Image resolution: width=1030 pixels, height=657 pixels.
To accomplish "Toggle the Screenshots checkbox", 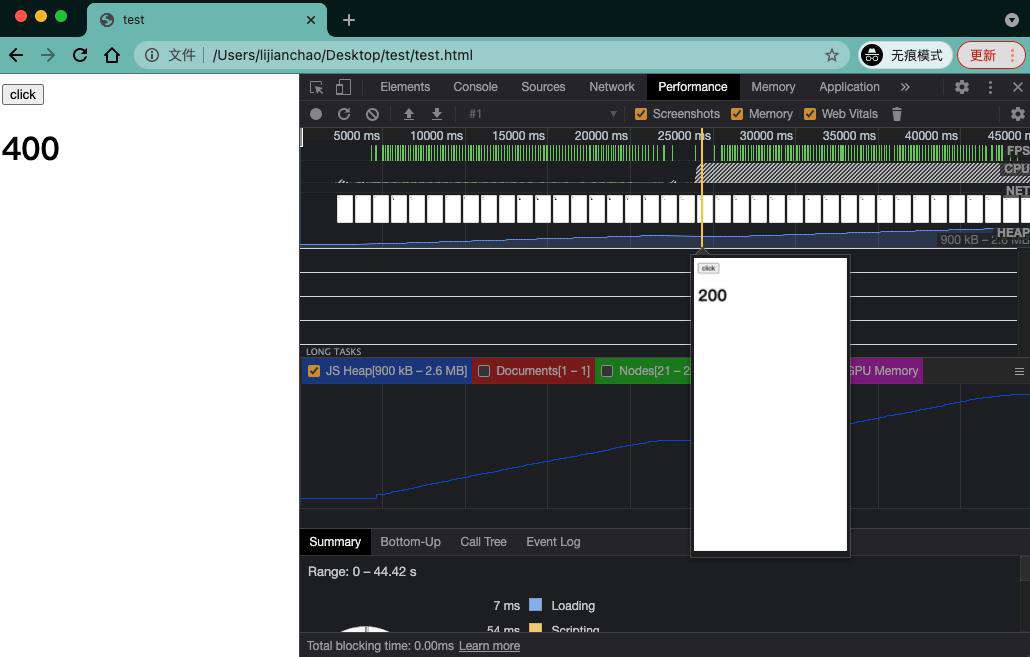I will pyautogui.click(x=640, y=114).
